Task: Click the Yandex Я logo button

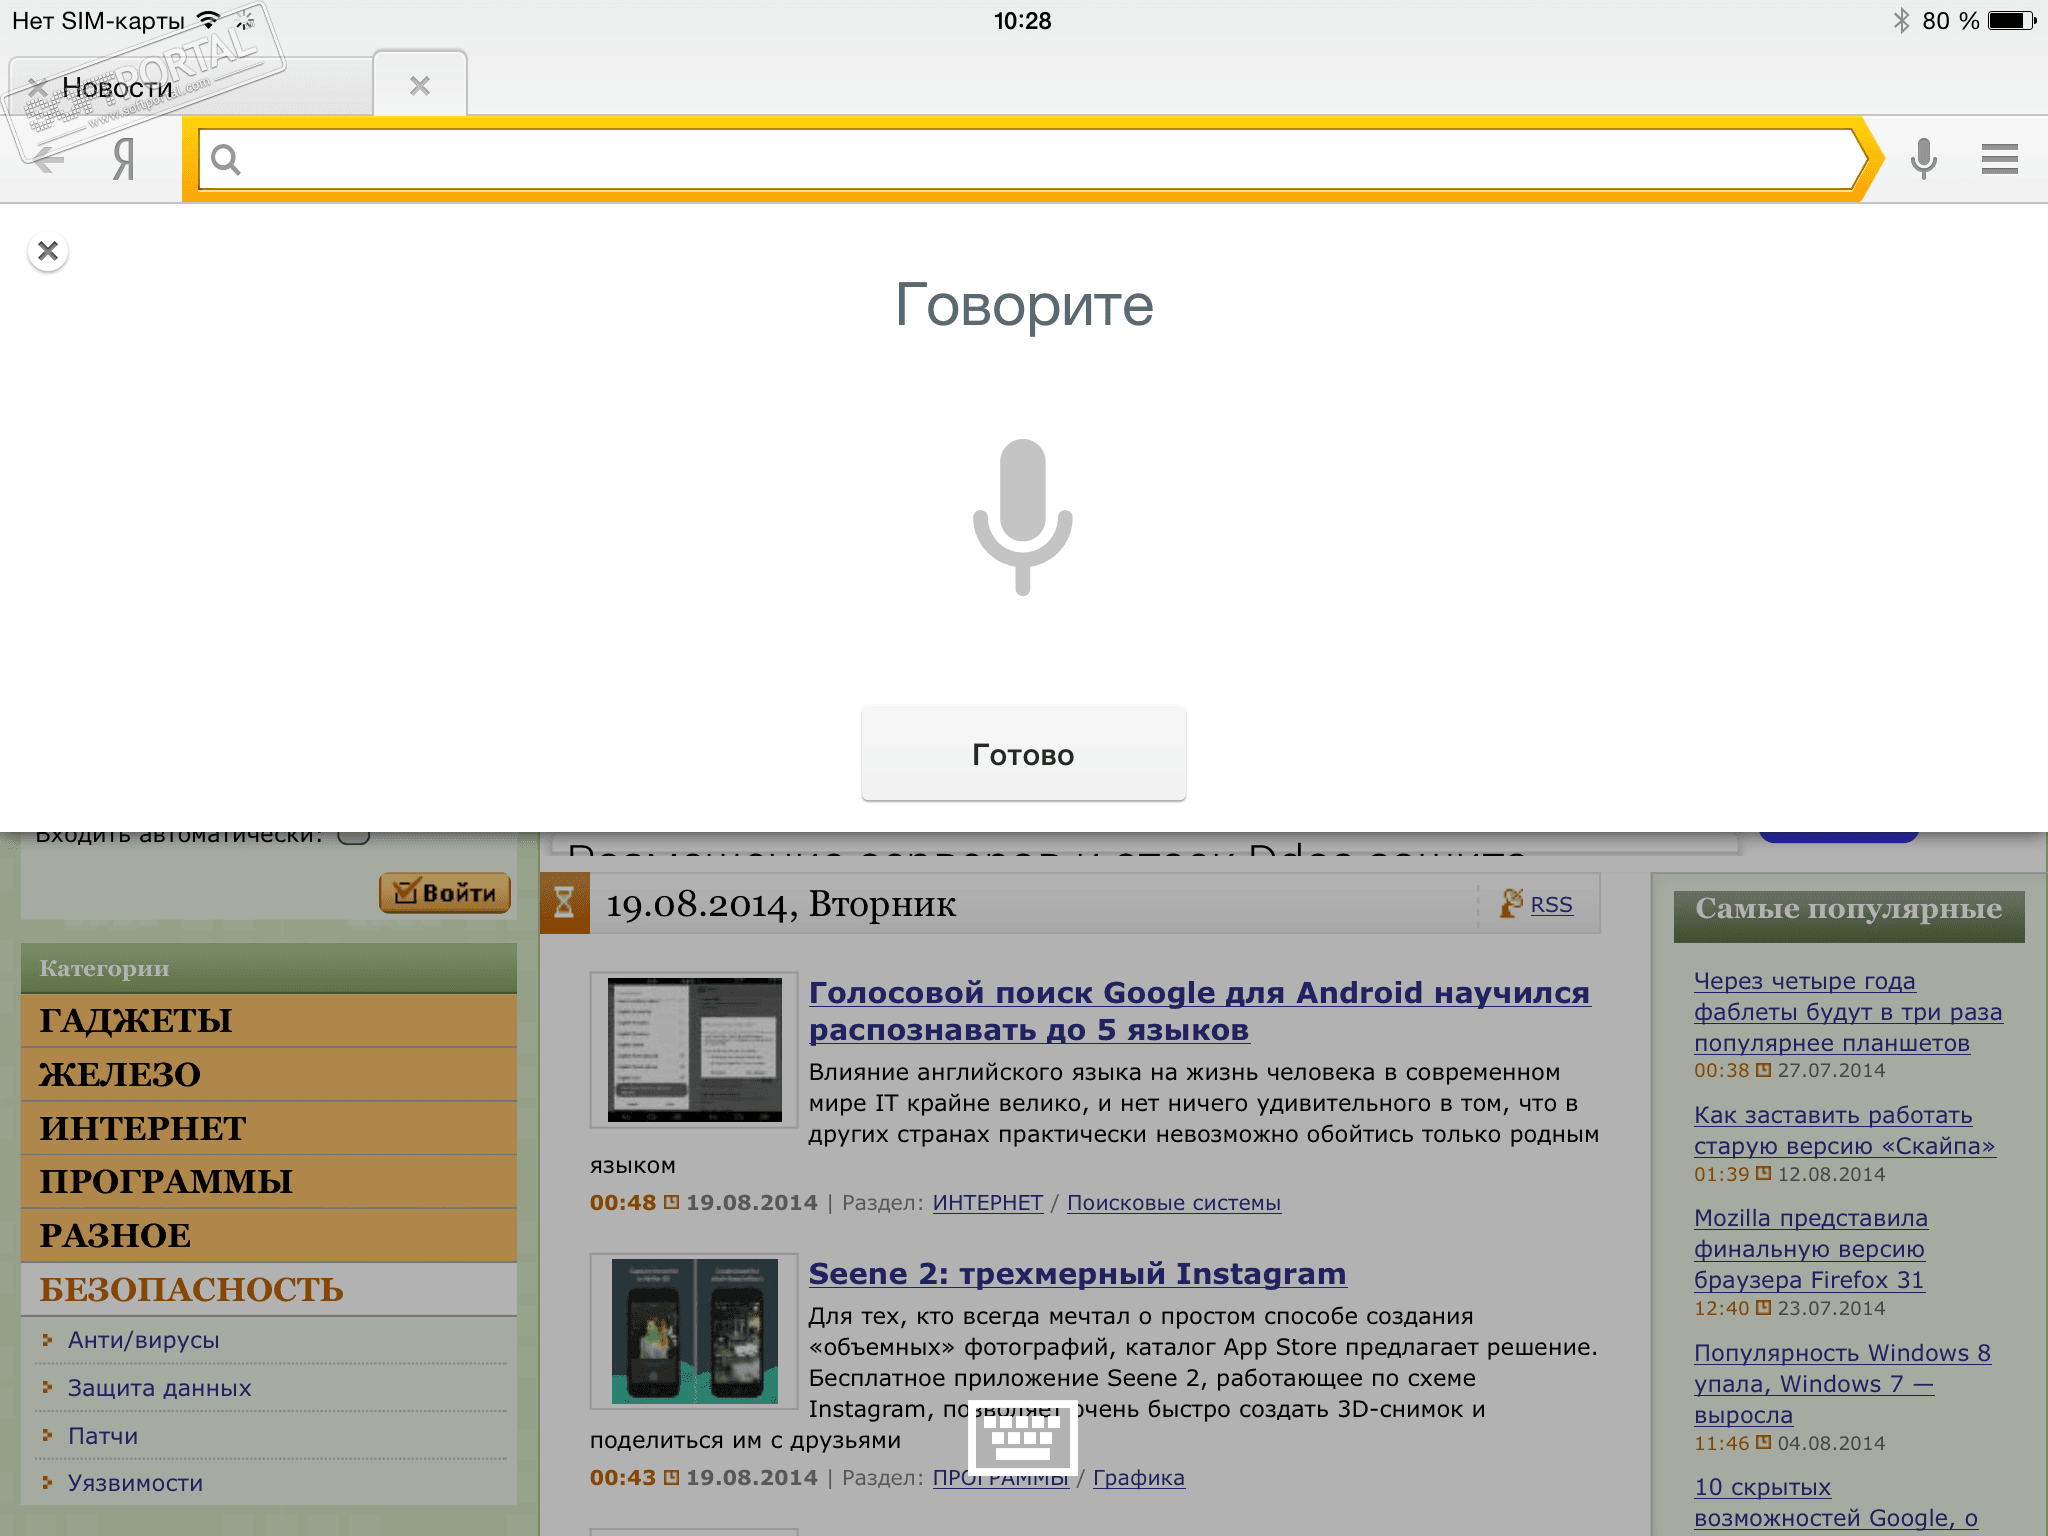Action: (123, 159)
